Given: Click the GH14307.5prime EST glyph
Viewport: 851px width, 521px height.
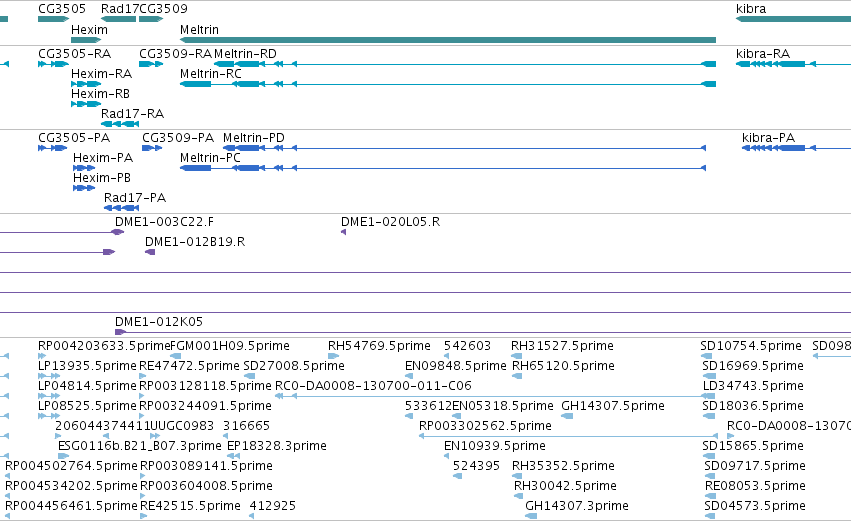Looking at the screenshot, I should pos(567,416).
